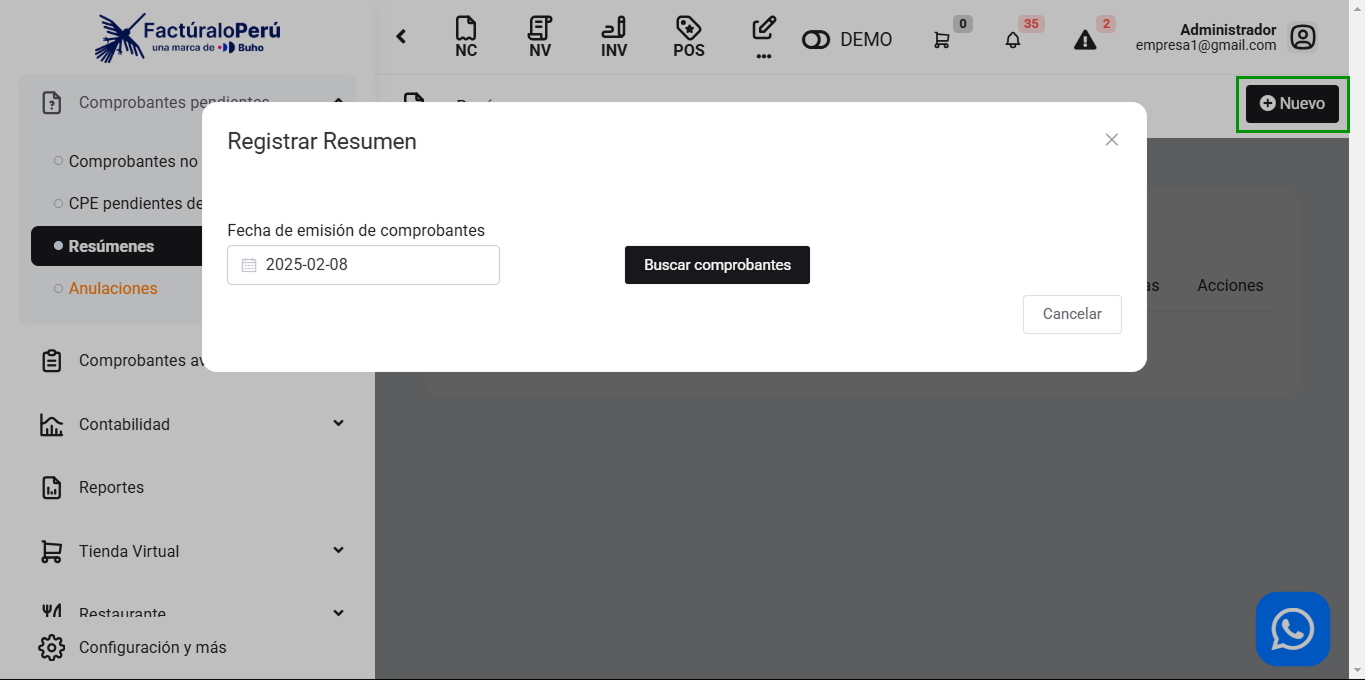This screenshot has width=1365, height=680.
Task: Collapse sidebar with the back chevron
Action: click(x=401, y=37)
